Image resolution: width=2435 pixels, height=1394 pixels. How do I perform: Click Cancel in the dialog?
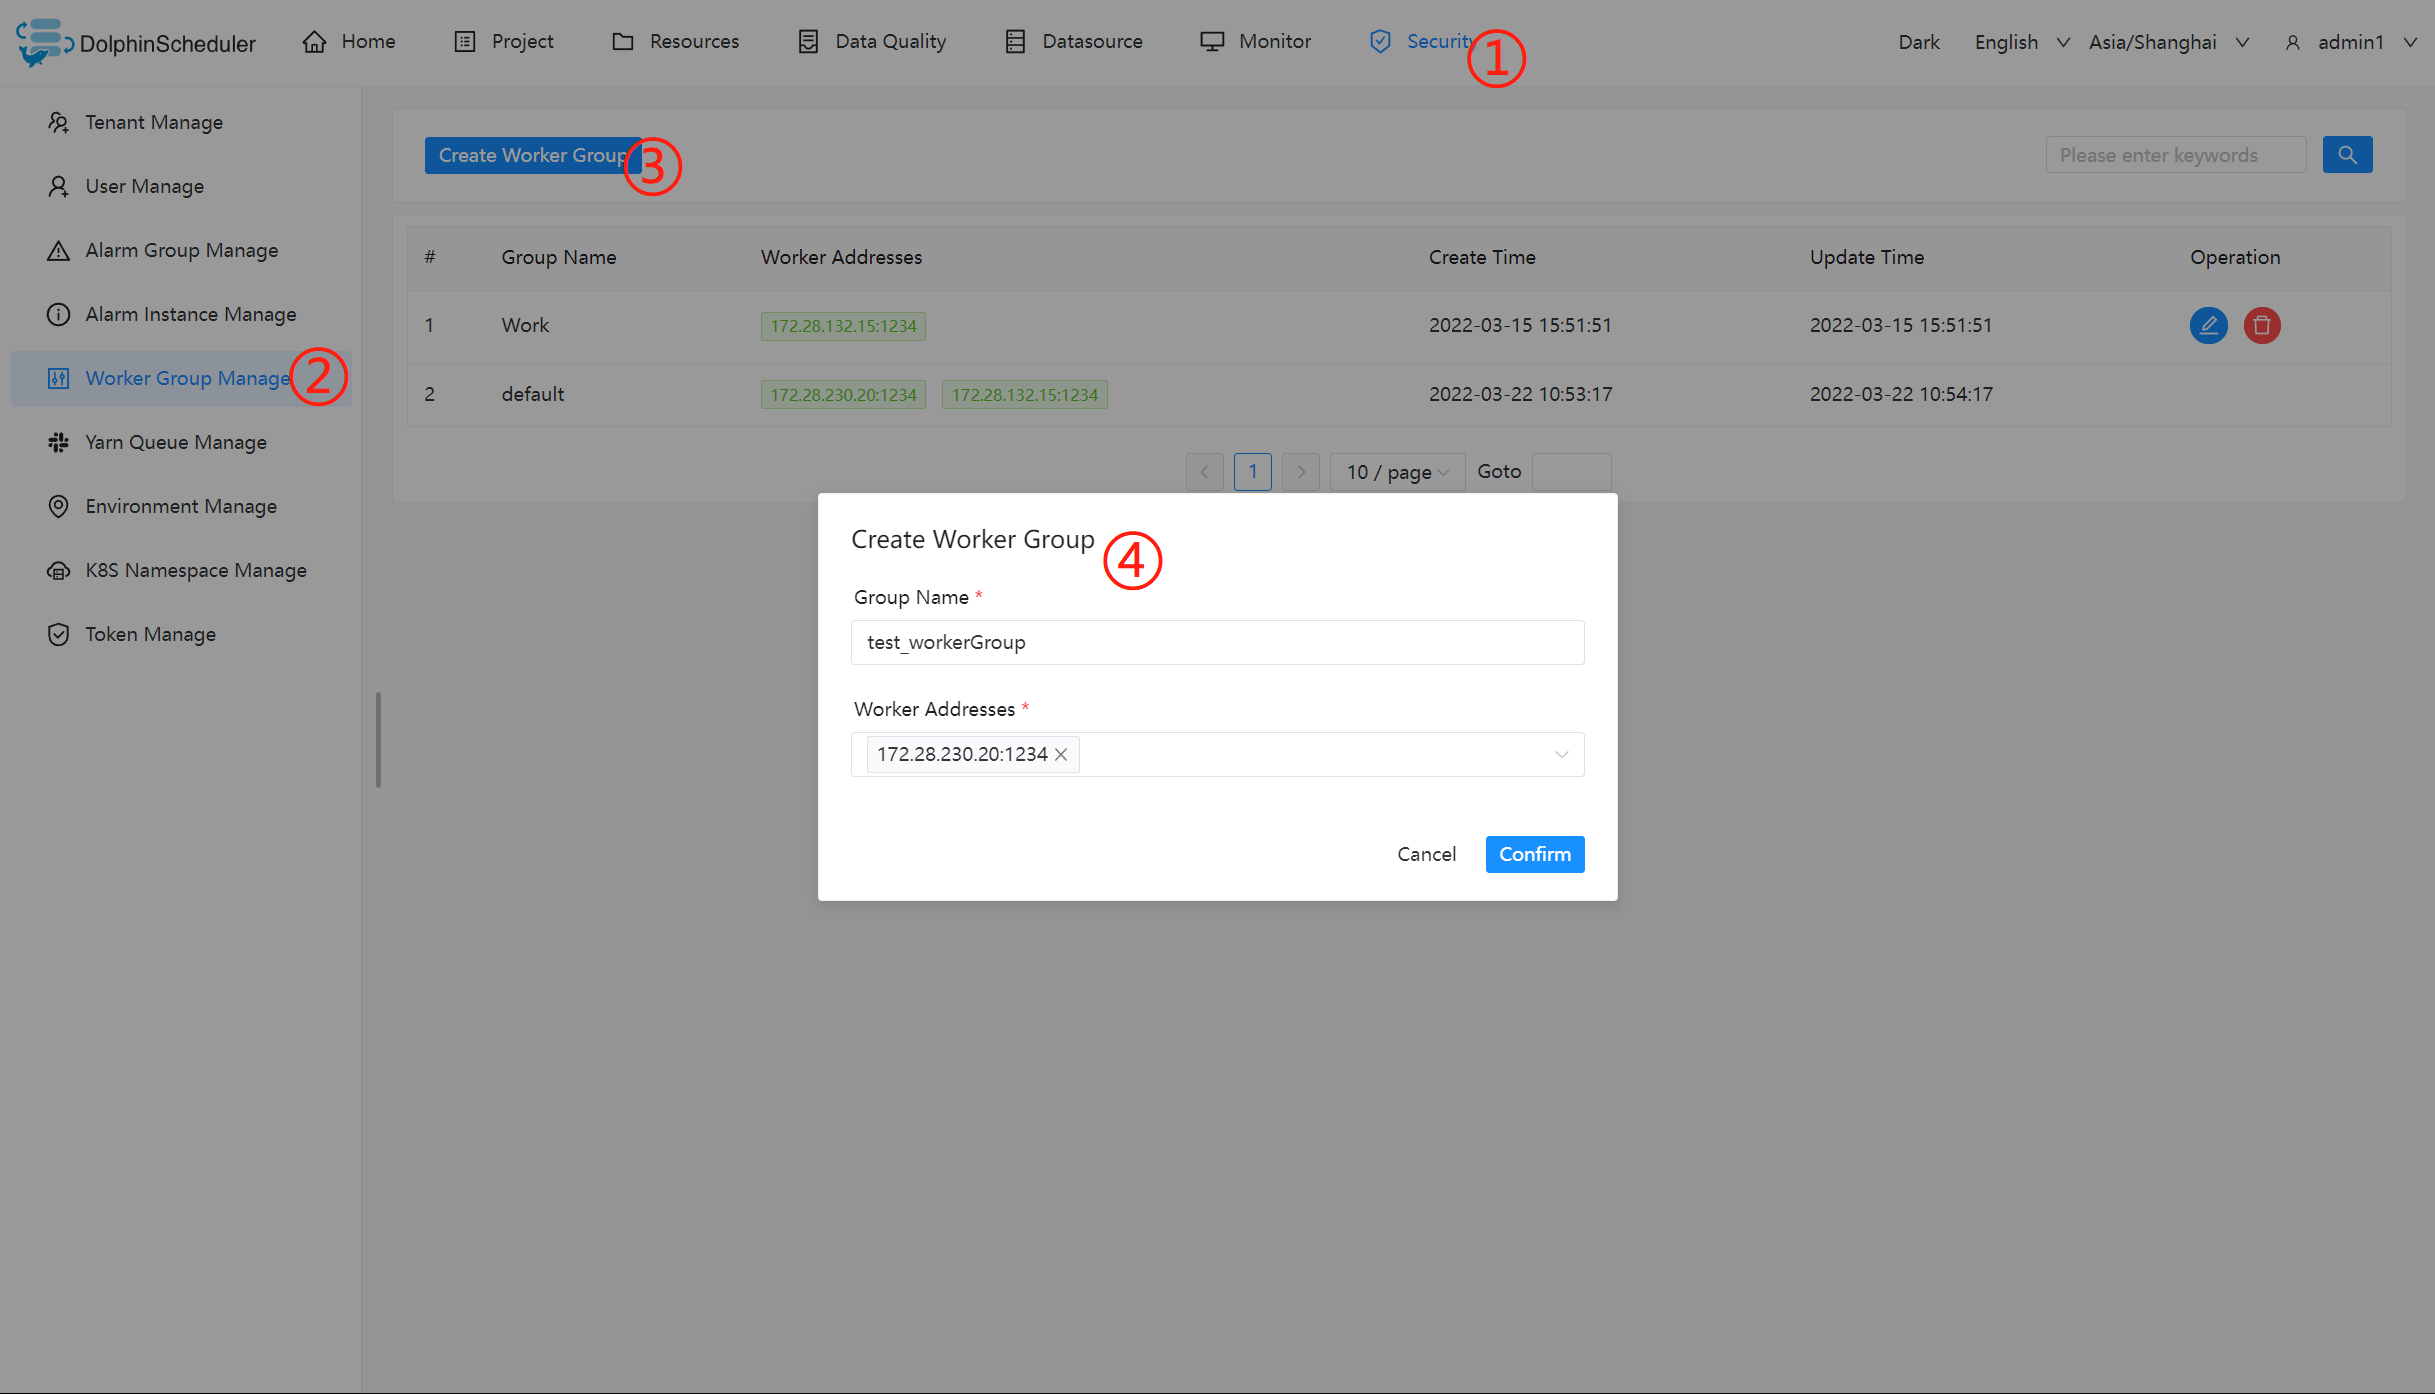1426,854
